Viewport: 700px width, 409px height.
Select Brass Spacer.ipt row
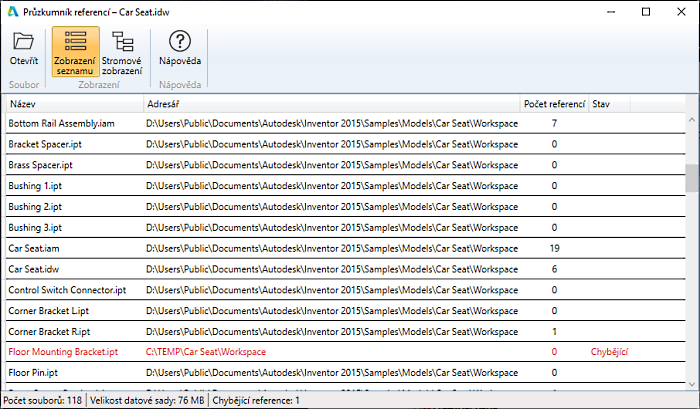(346, 165)
